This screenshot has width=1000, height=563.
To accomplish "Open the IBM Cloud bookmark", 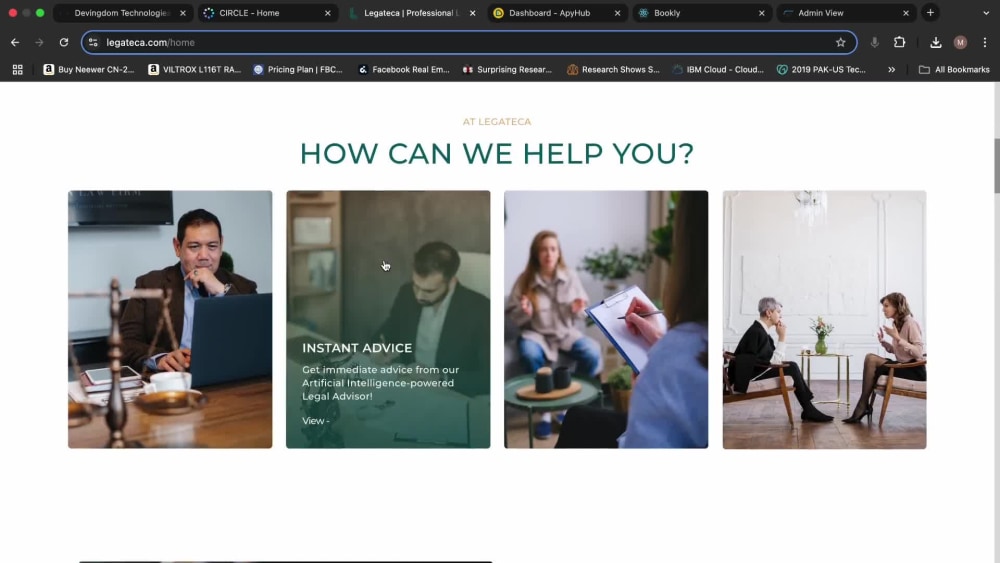I will 717,69.
